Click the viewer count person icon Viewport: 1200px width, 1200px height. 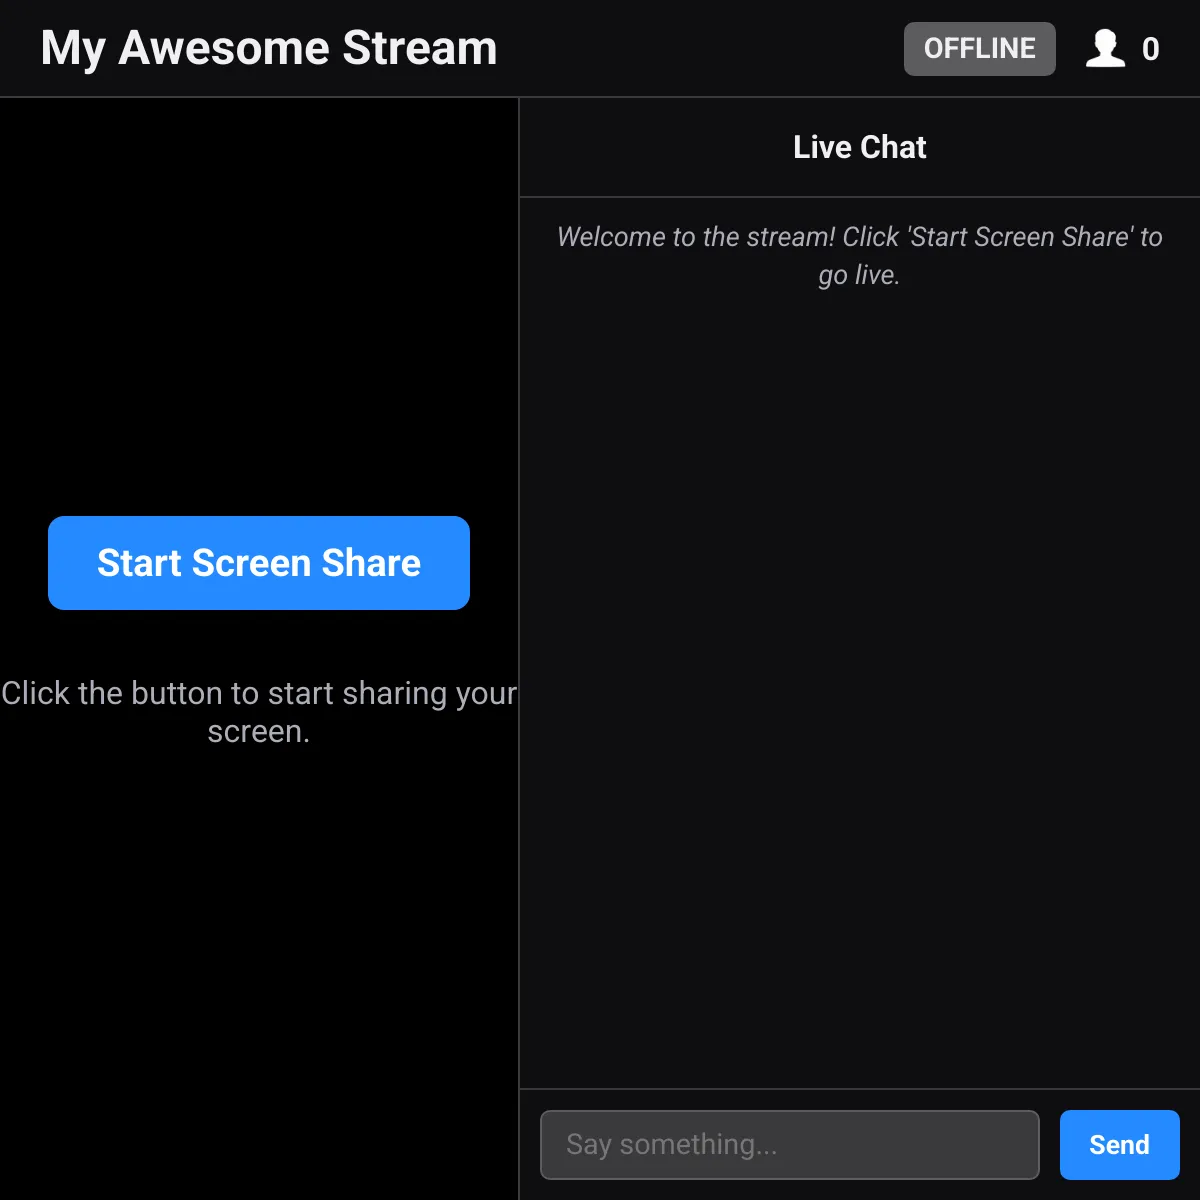pos(1105,48)
